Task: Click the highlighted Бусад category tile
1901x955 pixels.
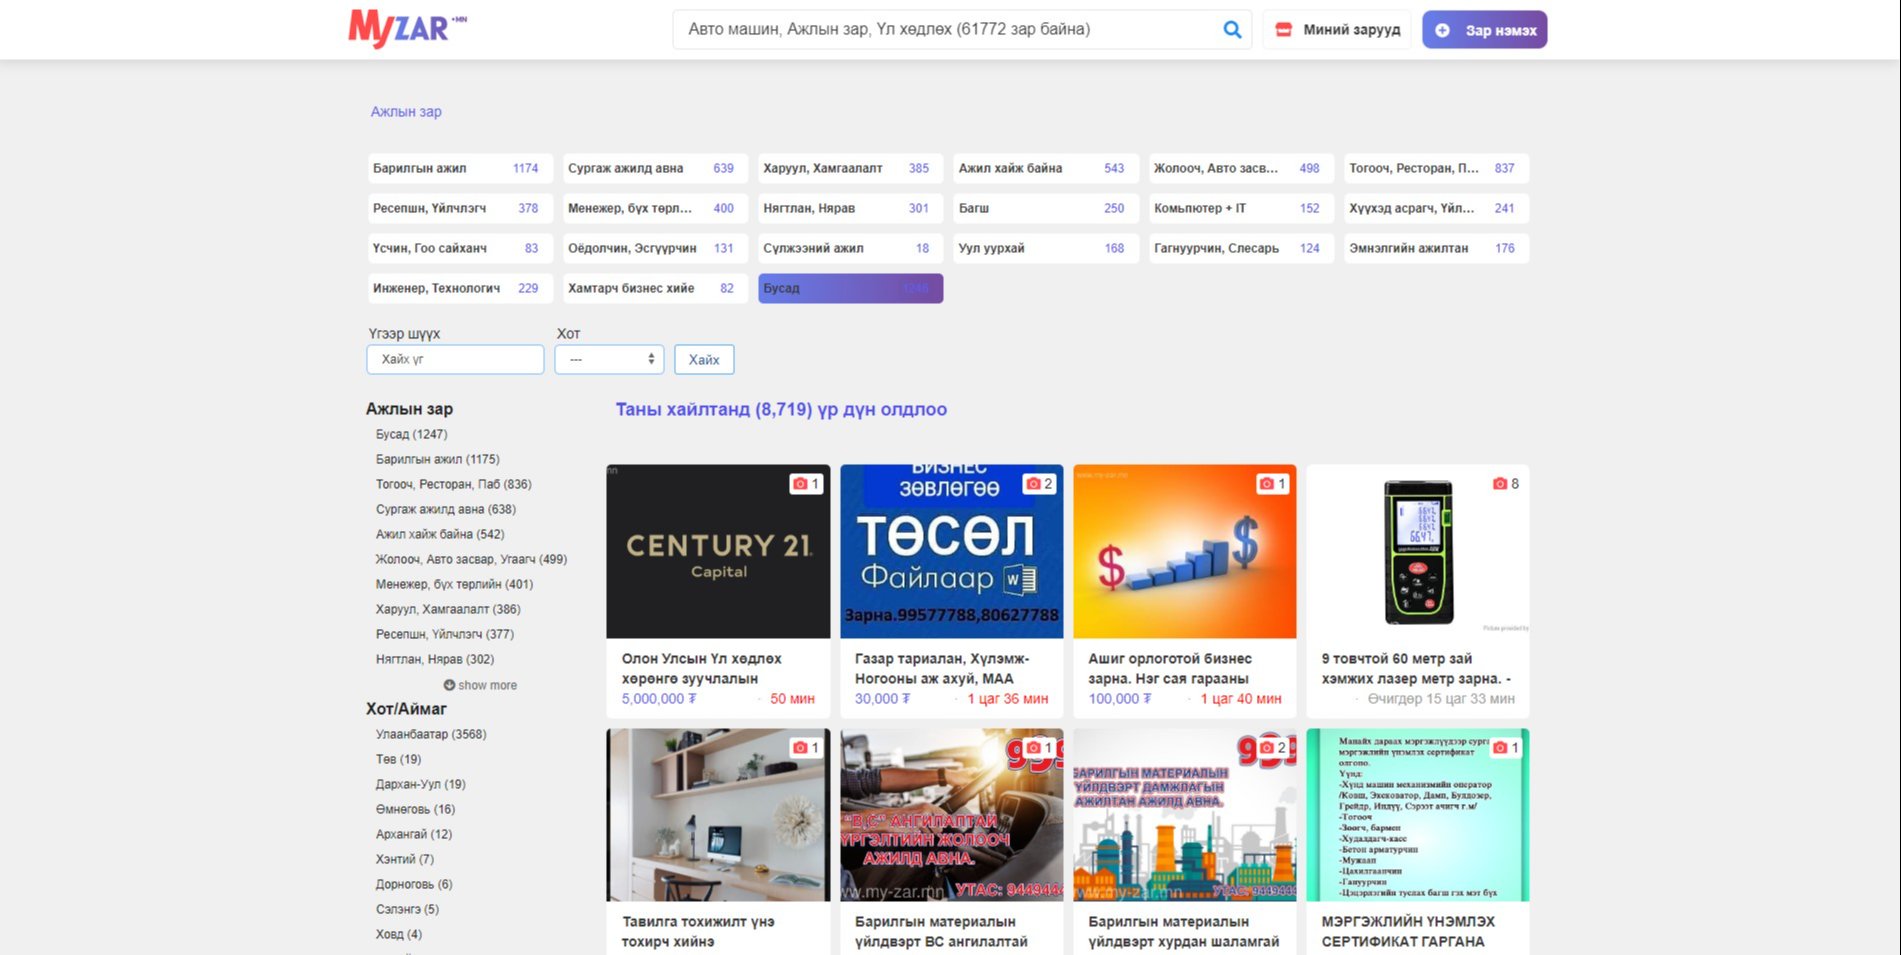Action: [850, 288]
